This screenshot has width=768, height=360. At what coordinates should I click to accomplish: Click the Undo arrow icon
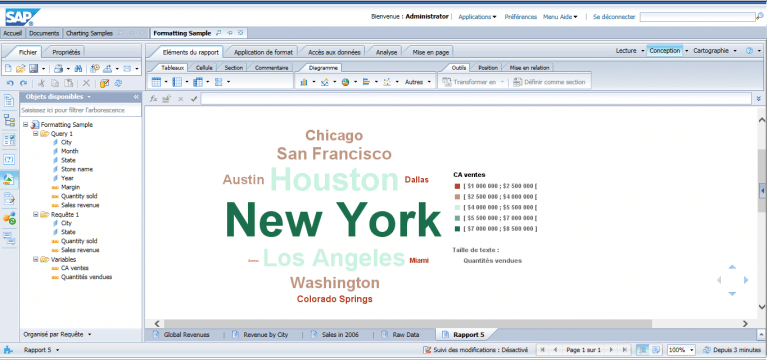tap(10, 83)
